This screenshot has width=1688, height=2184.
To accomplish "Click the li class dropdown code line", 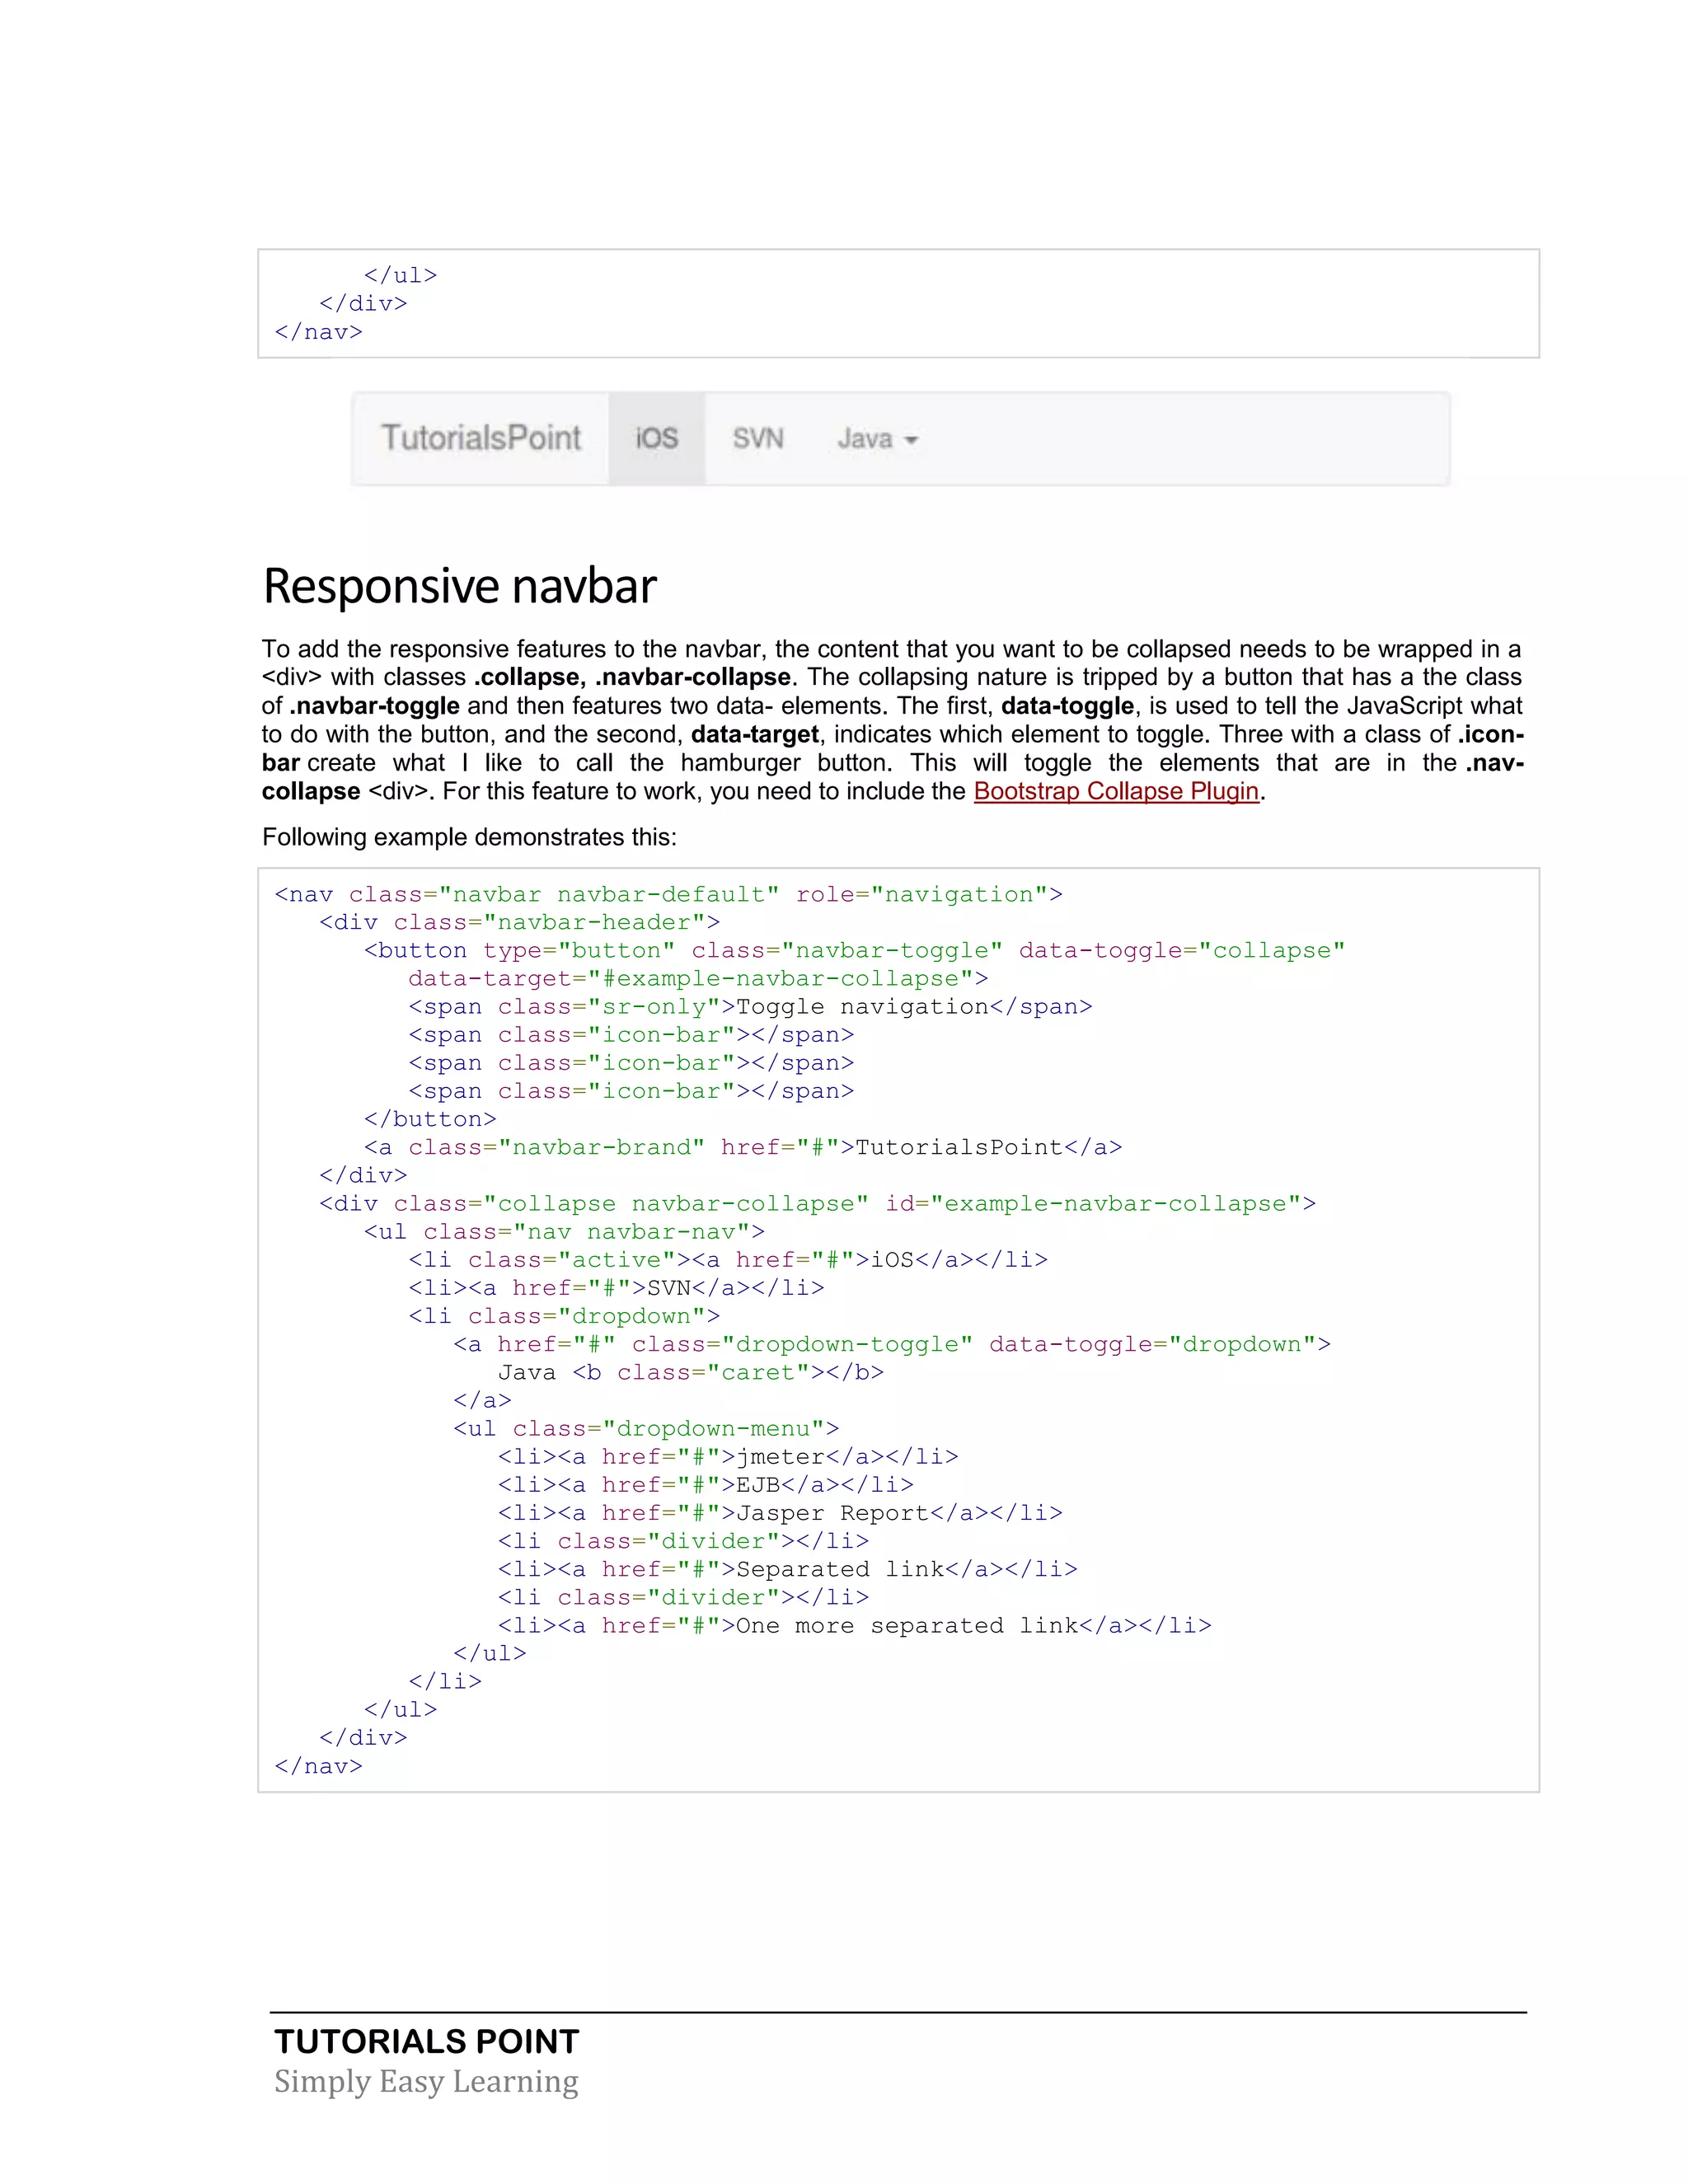I will pos(564,1317).
